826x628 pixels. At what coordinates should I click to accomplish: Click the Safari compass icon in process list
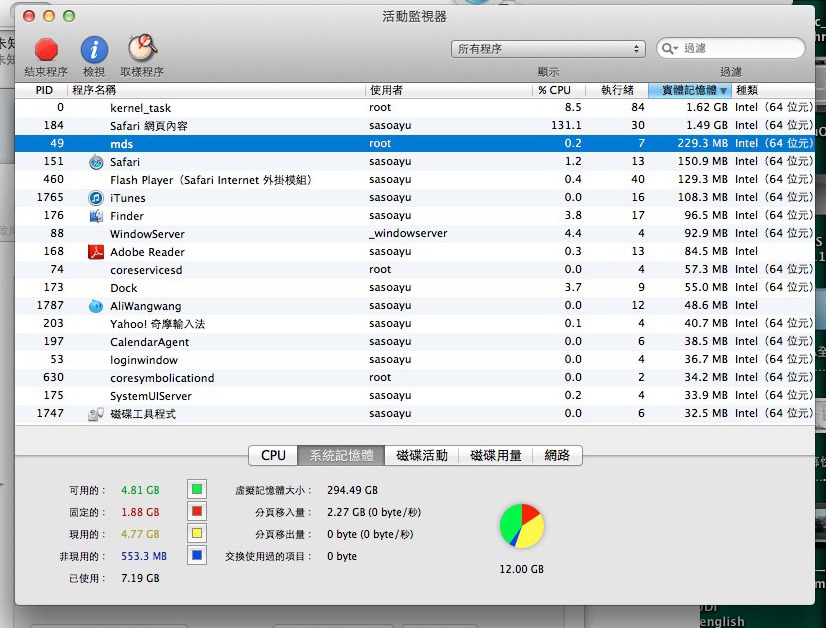(x=96, y=162)
